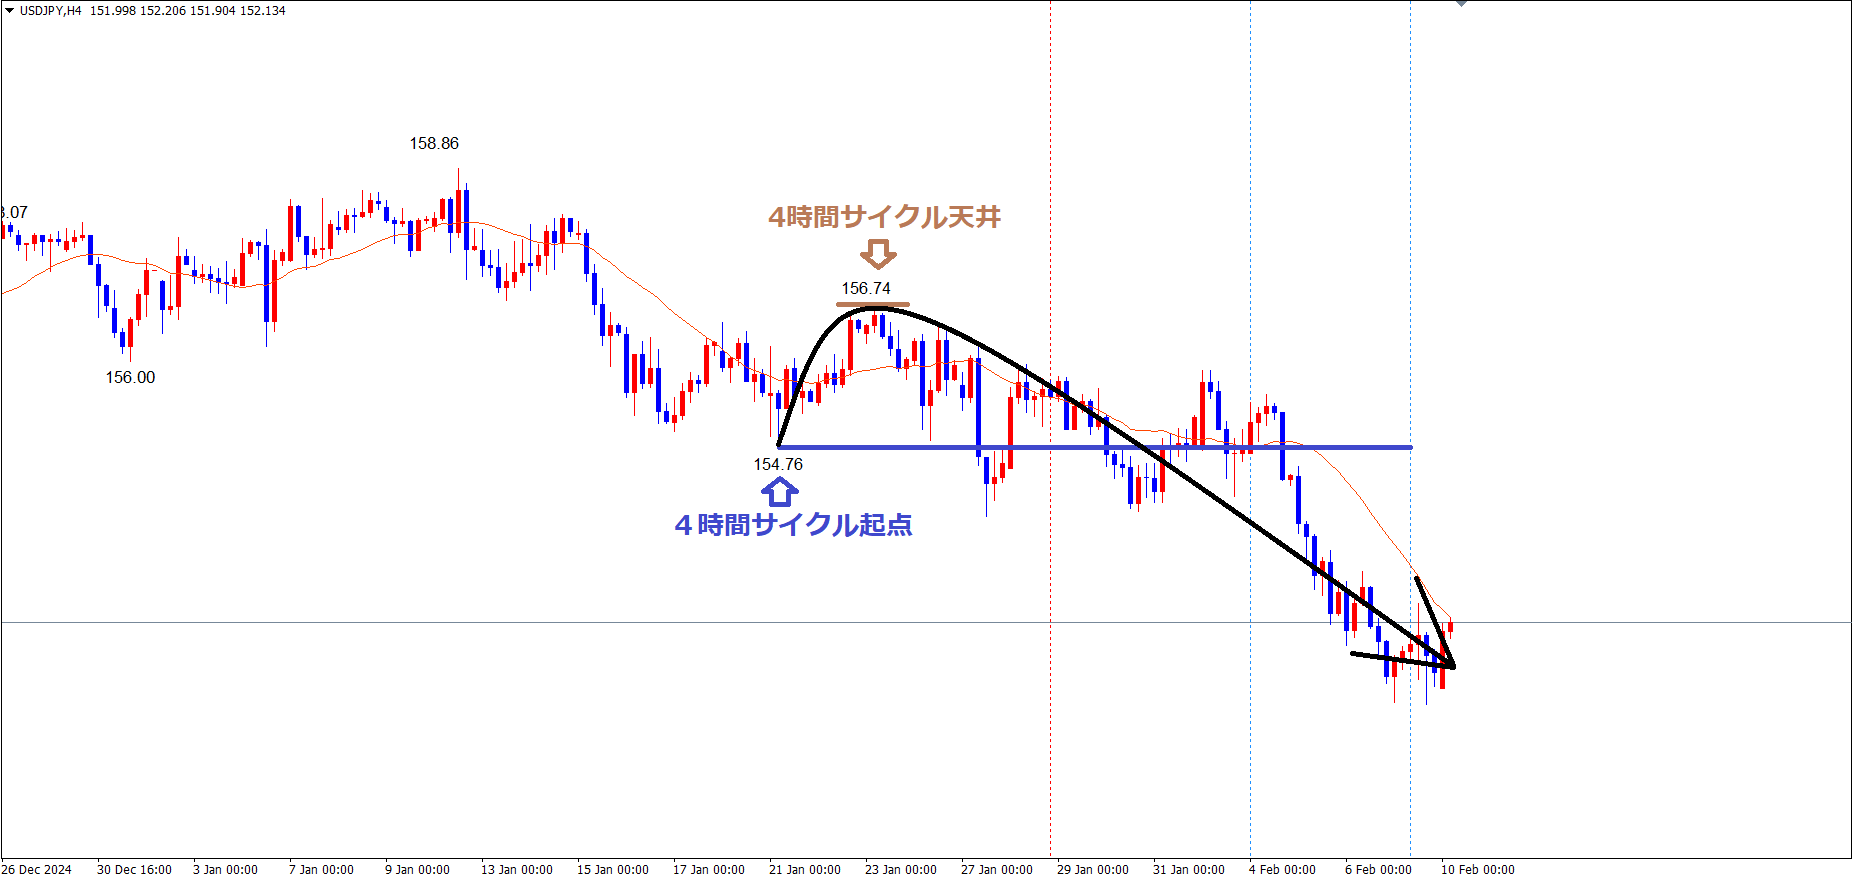Click the 26 Dec 2024 date label
This screenshot has width=1852, height=882.
coord(37,869)
